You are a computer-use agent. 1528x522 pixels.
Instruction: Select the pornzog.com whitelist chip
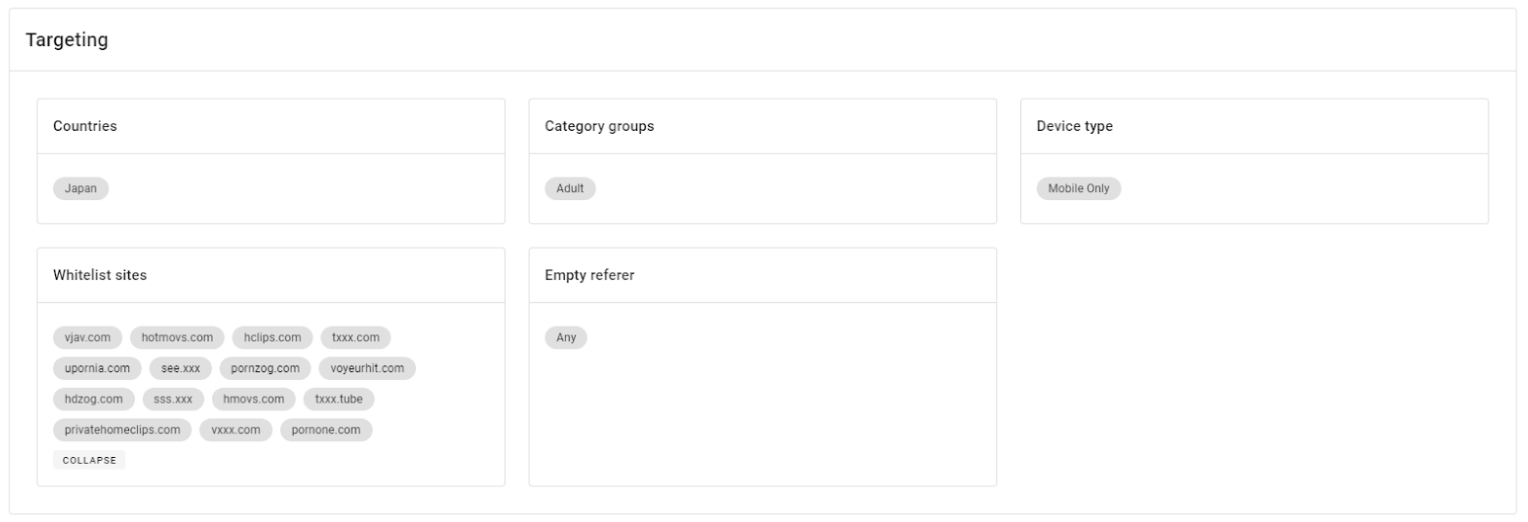[x=266, y=369]
